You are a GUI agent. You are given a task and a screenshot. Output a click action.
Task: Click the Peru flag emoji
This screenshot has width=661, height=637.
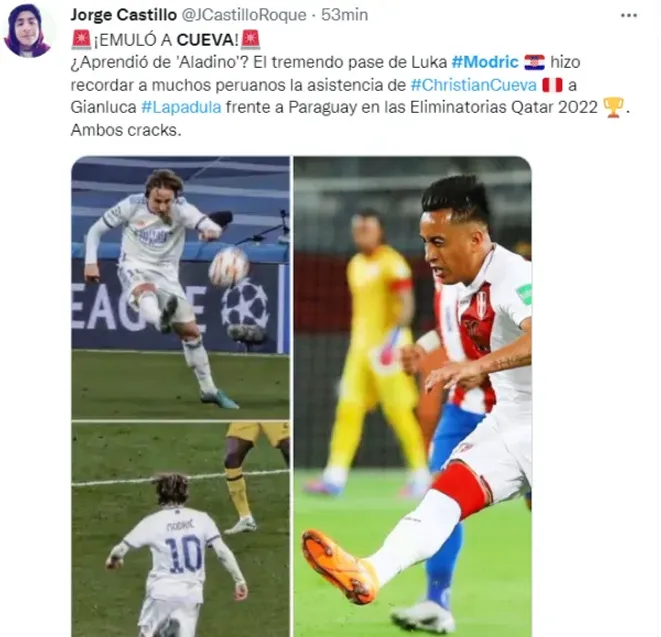(x=552, y=85)
